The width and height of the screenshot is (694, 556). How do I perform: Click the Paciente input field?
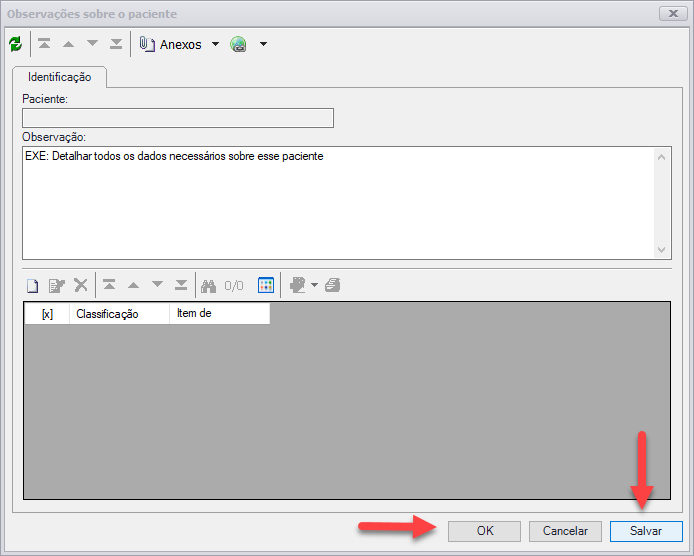[x=178, y=118]
